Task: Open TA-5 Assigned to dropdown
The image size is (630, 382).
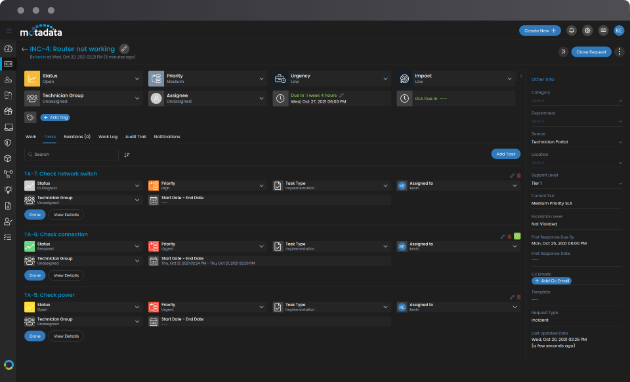Action: [458, 307]
